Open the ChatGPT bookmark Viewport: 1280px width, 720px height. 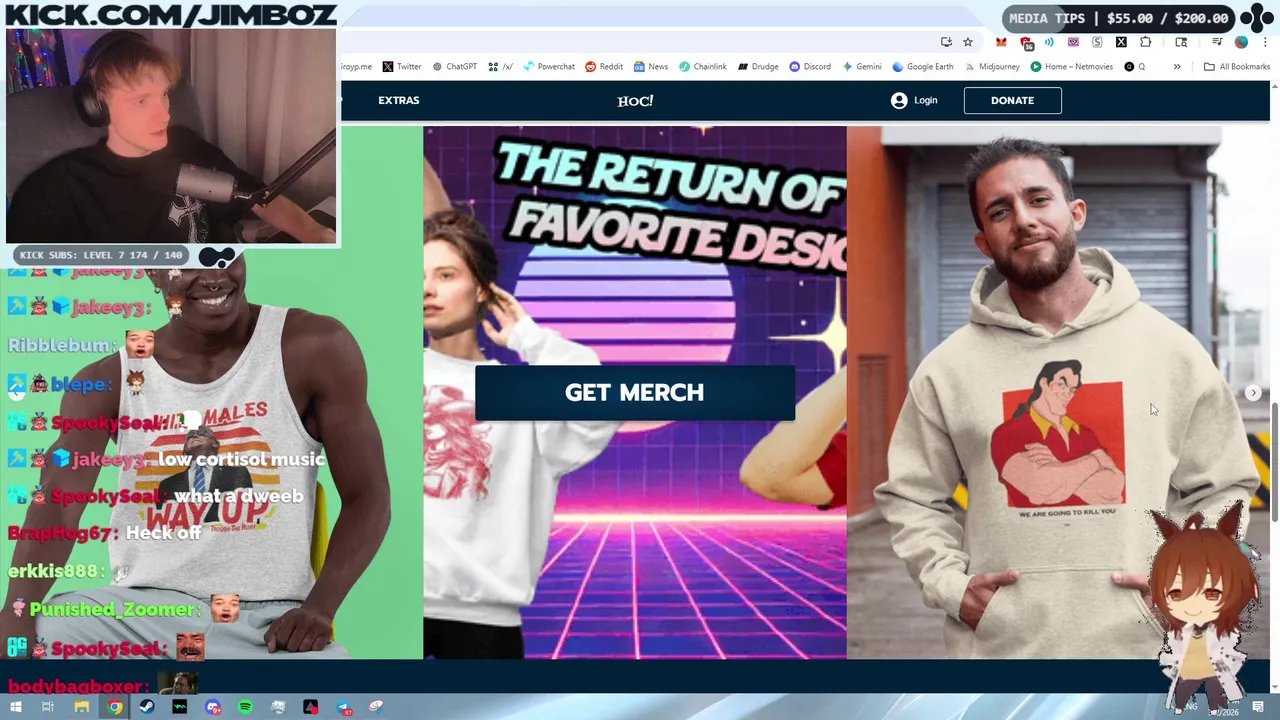coord(454,67)
